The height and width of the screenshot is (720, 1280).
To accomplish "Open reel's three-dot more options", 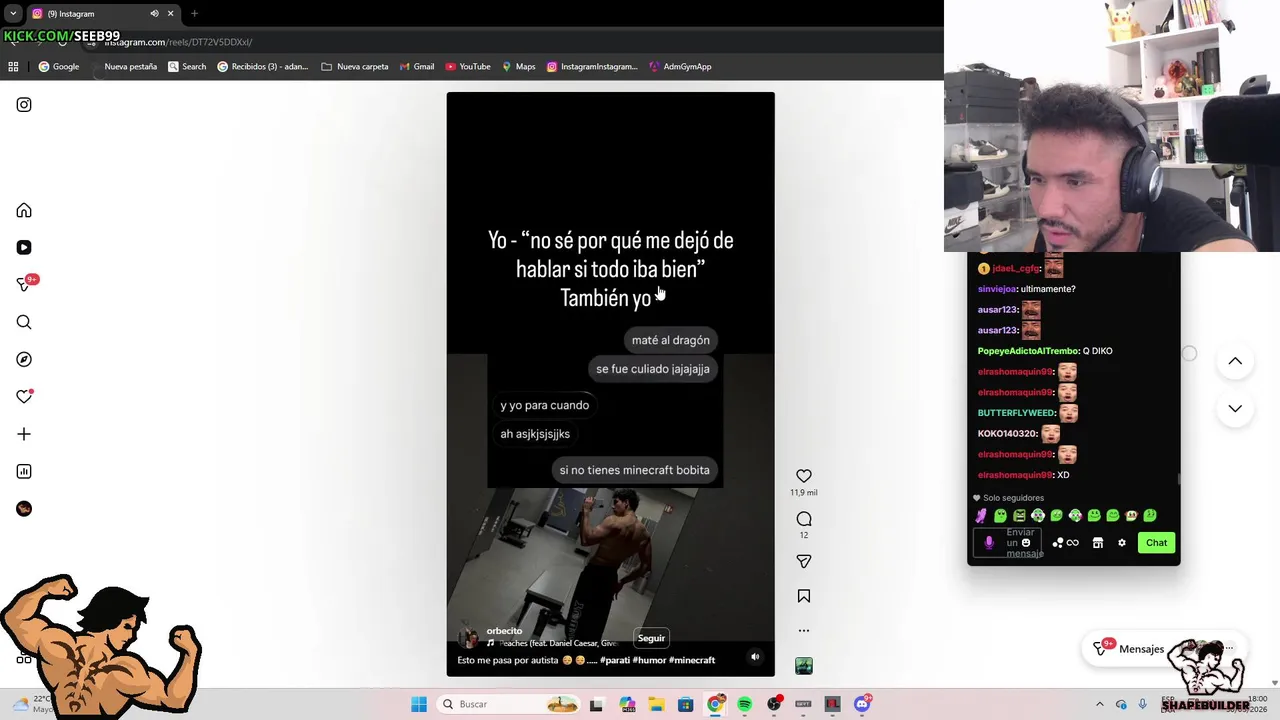I will [804, 631].
